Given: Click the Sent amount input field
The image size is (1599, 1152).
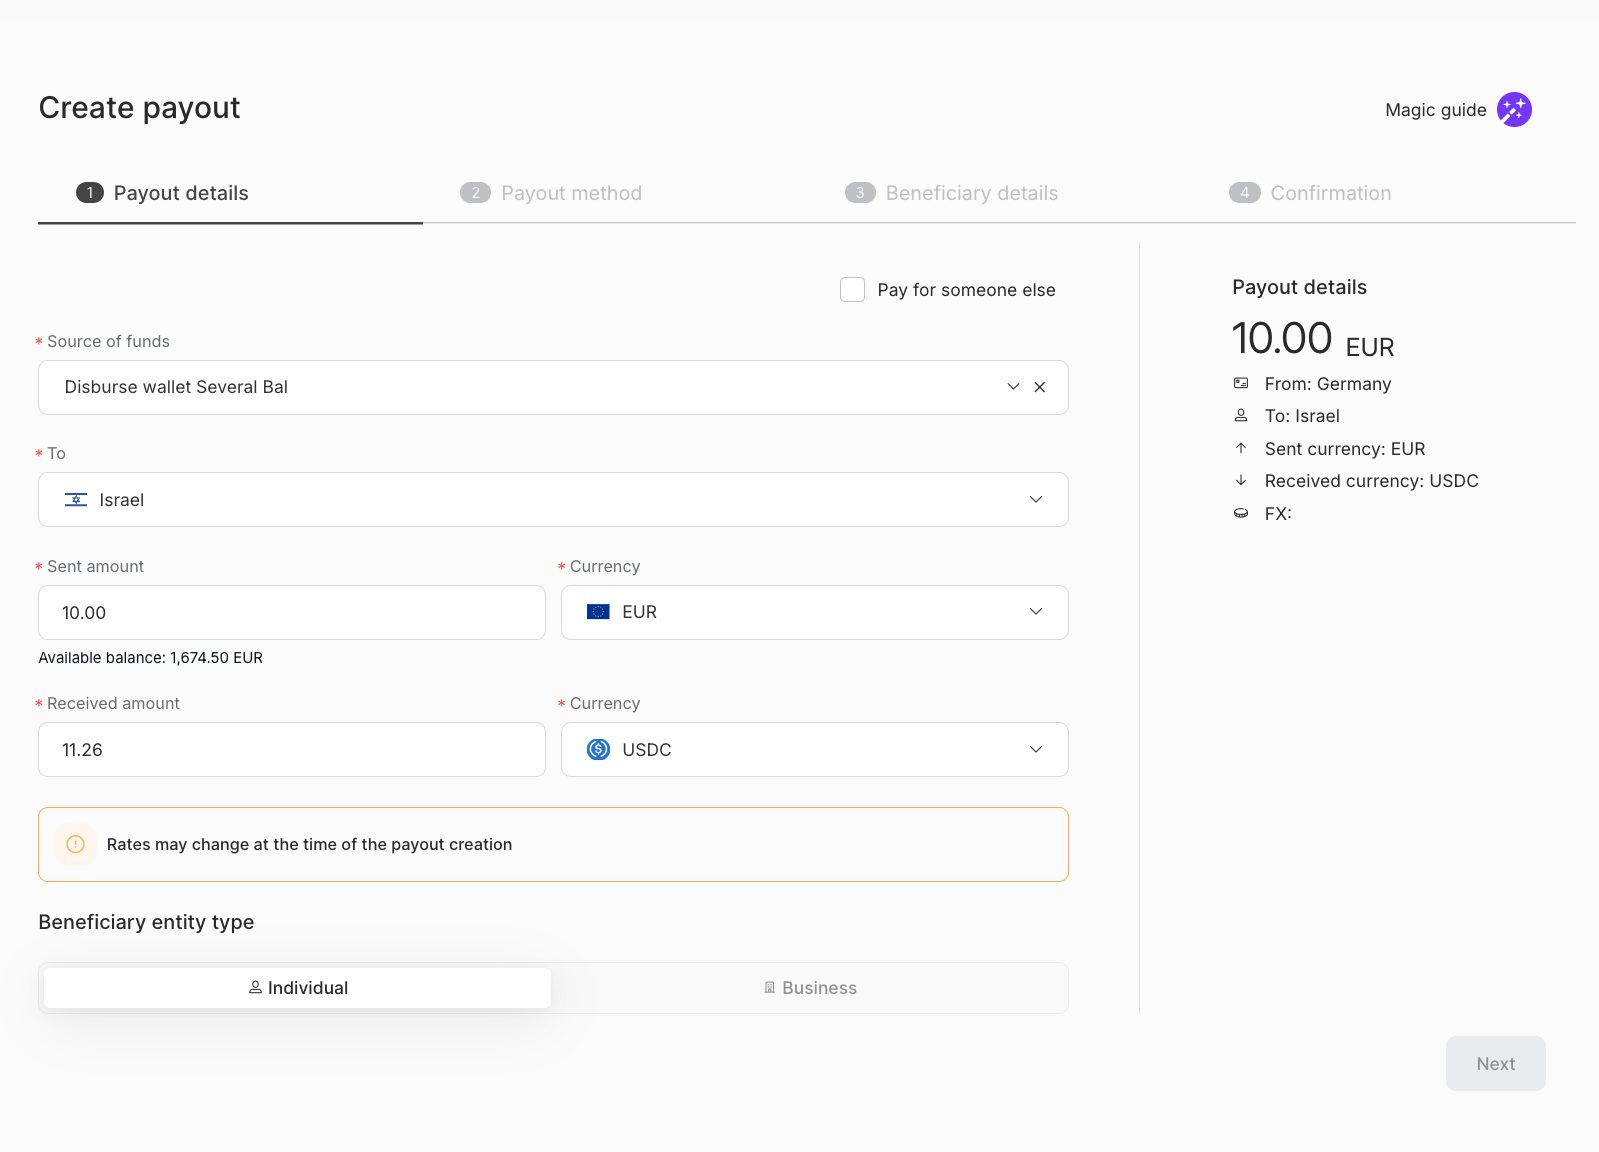Looking at the screenshot, I should pyautogui.click(x=291, y=613).
